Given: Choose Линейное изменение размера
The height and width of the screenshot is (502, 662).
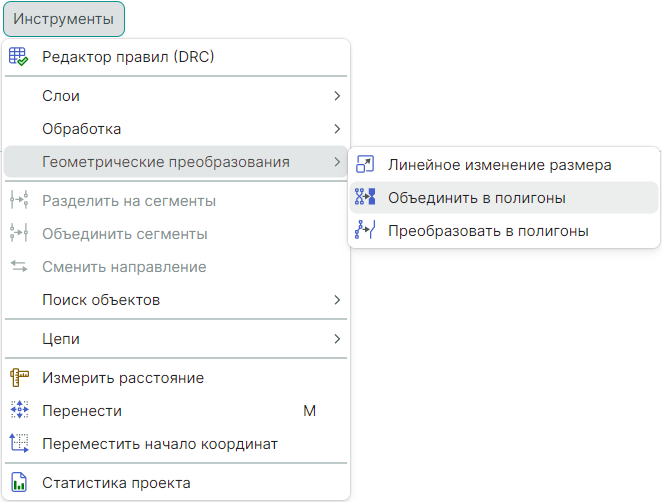Looking at the screenshot, I should [499, 165].
